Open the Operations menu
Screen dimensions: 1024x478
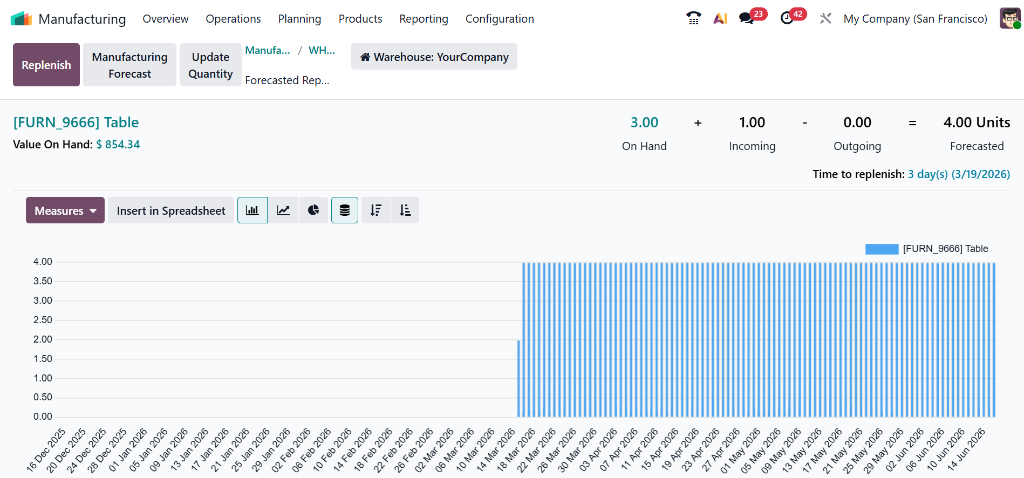click(233, 19)
